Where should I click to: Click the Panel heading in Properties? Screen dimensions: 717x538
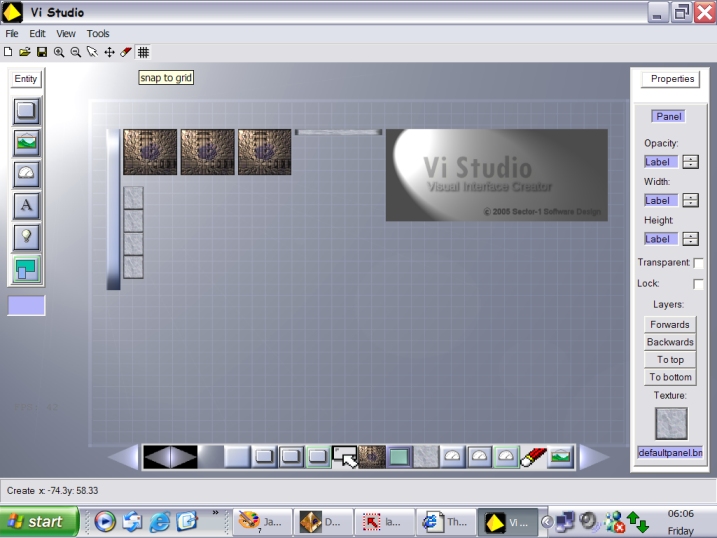[669, 117]
